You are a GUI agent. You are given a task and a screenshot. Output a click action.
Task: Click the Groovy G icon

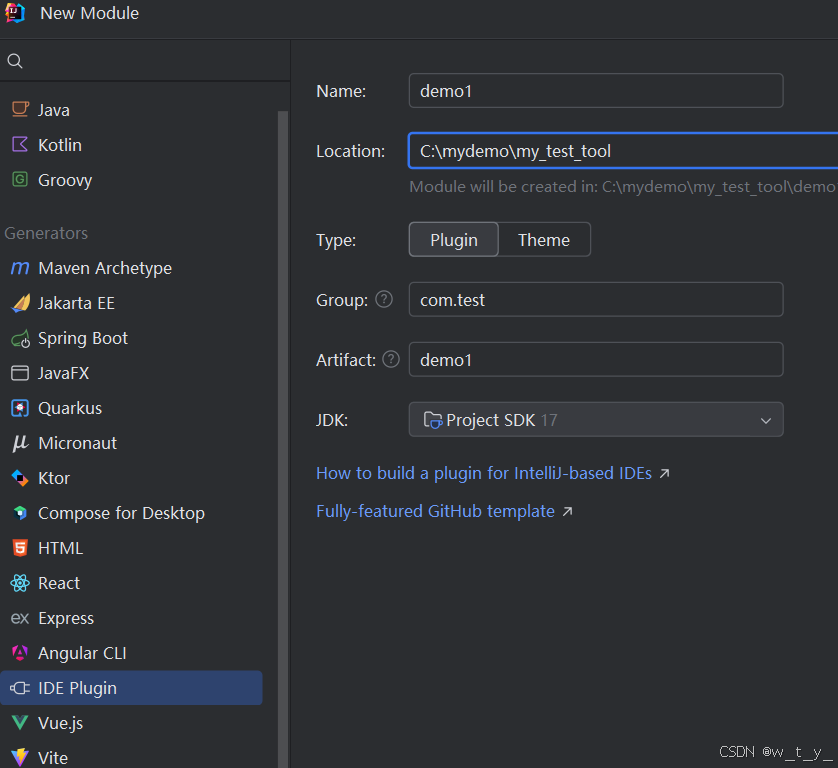[x=20, y=180]
